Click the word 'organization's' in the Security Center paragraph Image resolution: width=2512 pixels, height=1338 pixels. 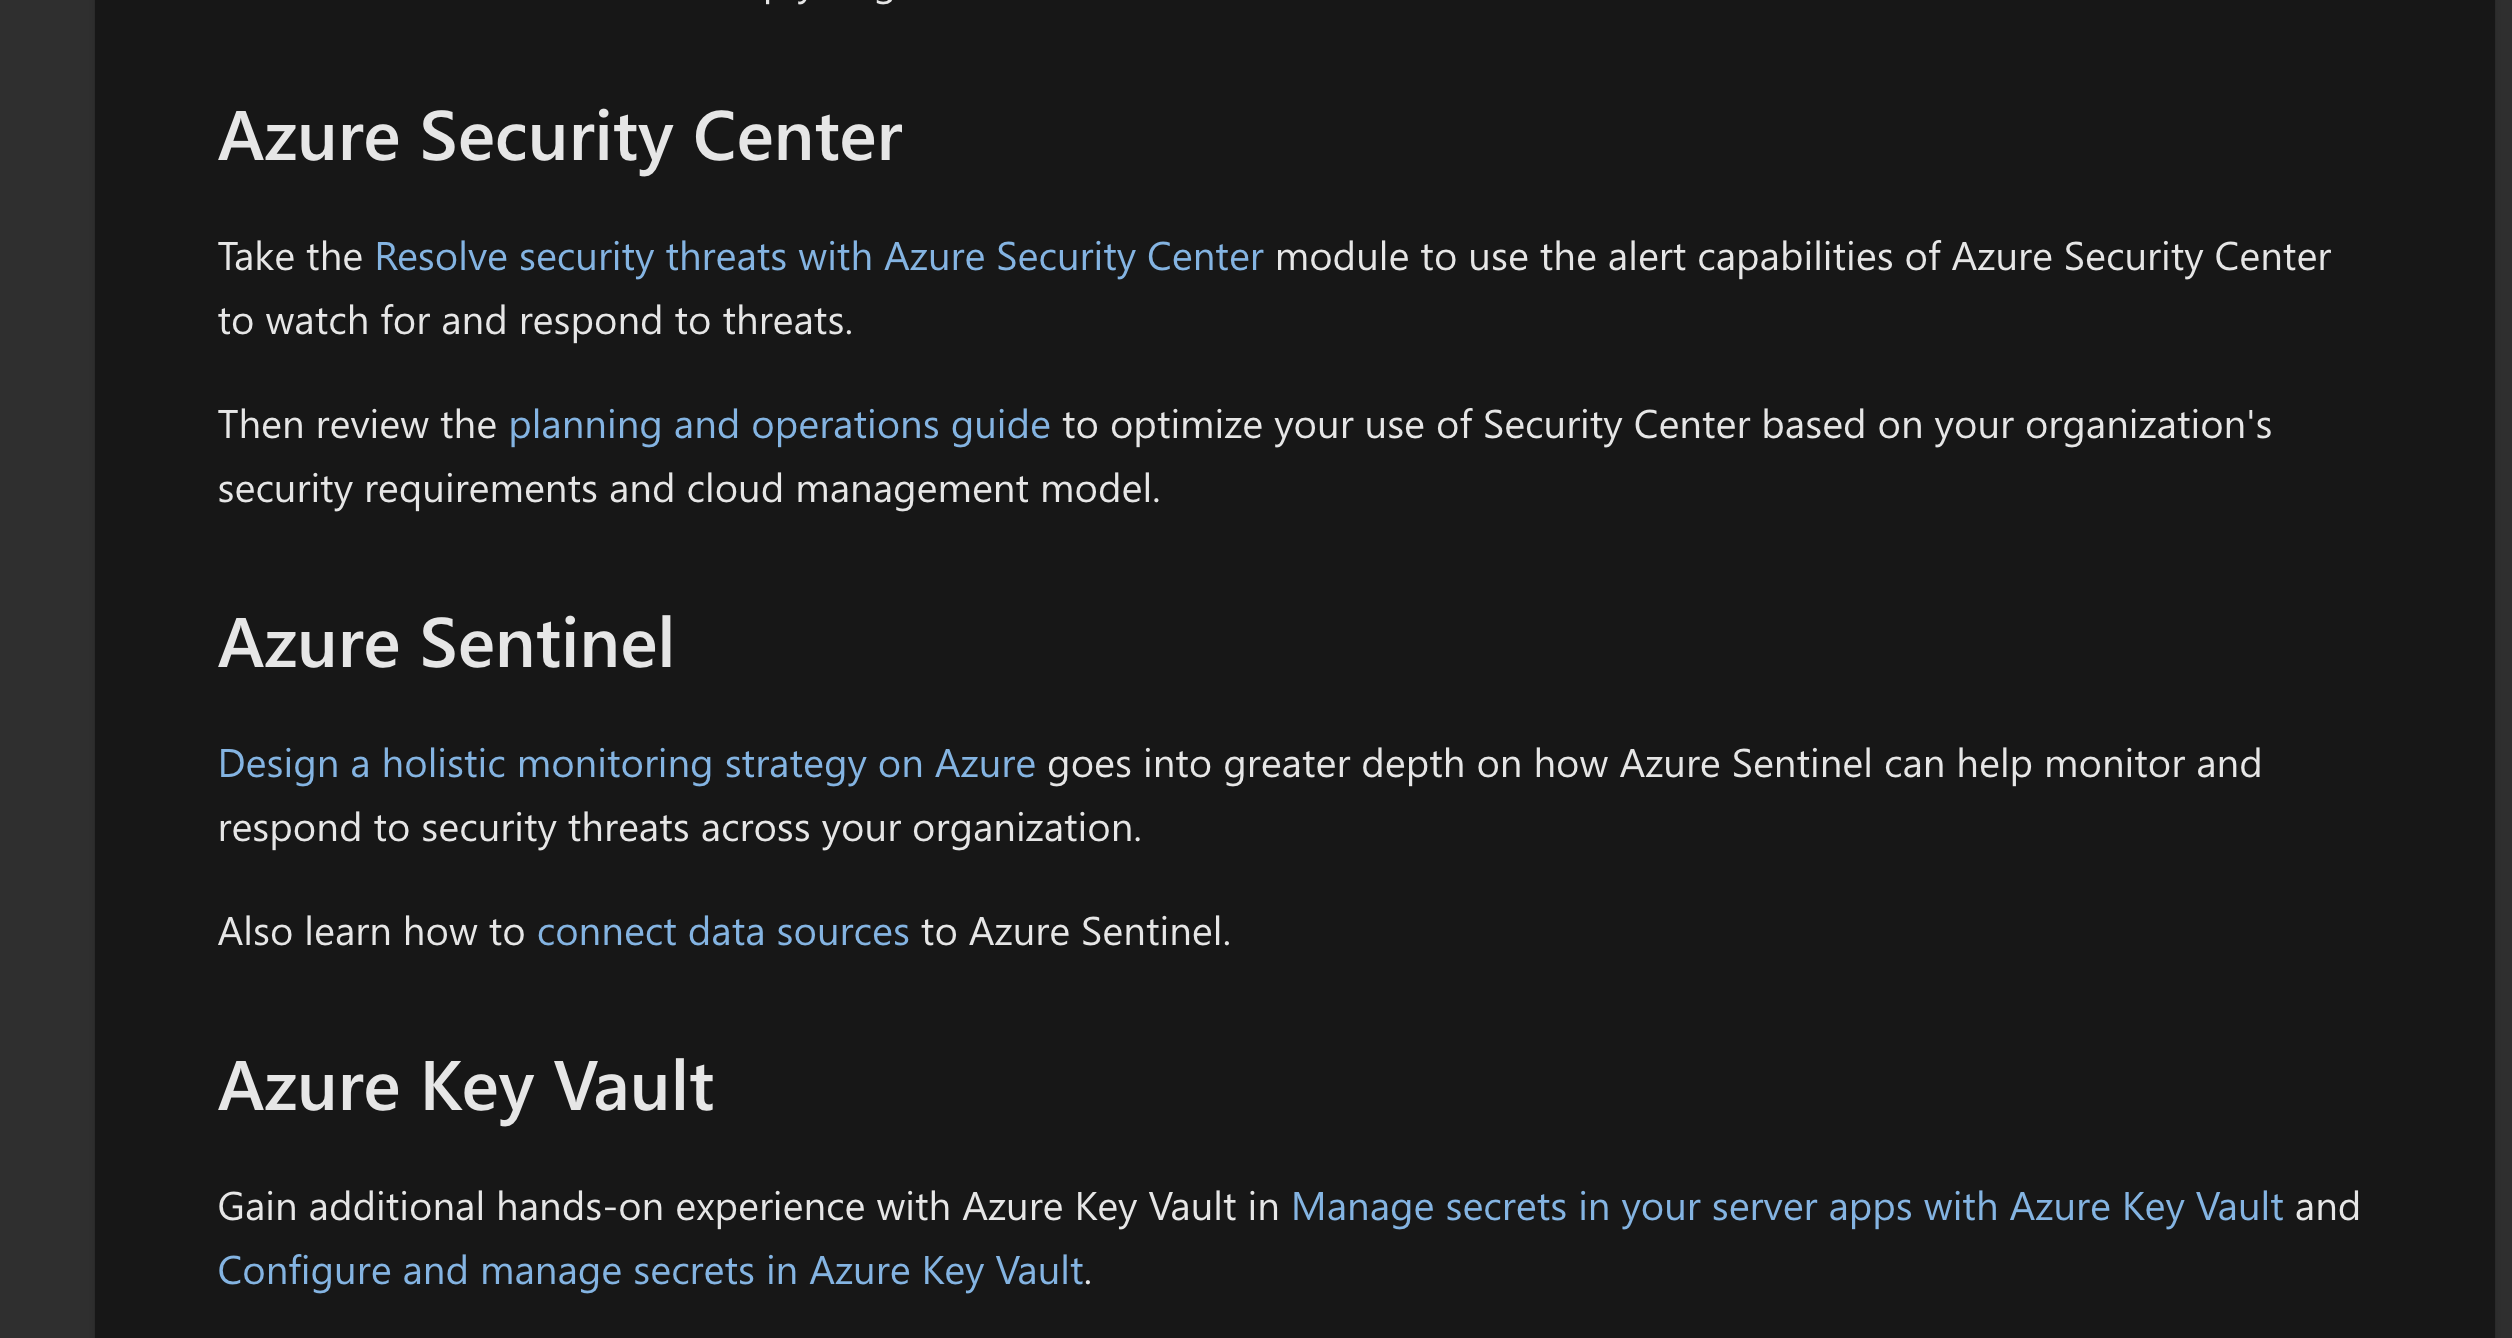coord(2148,425)
